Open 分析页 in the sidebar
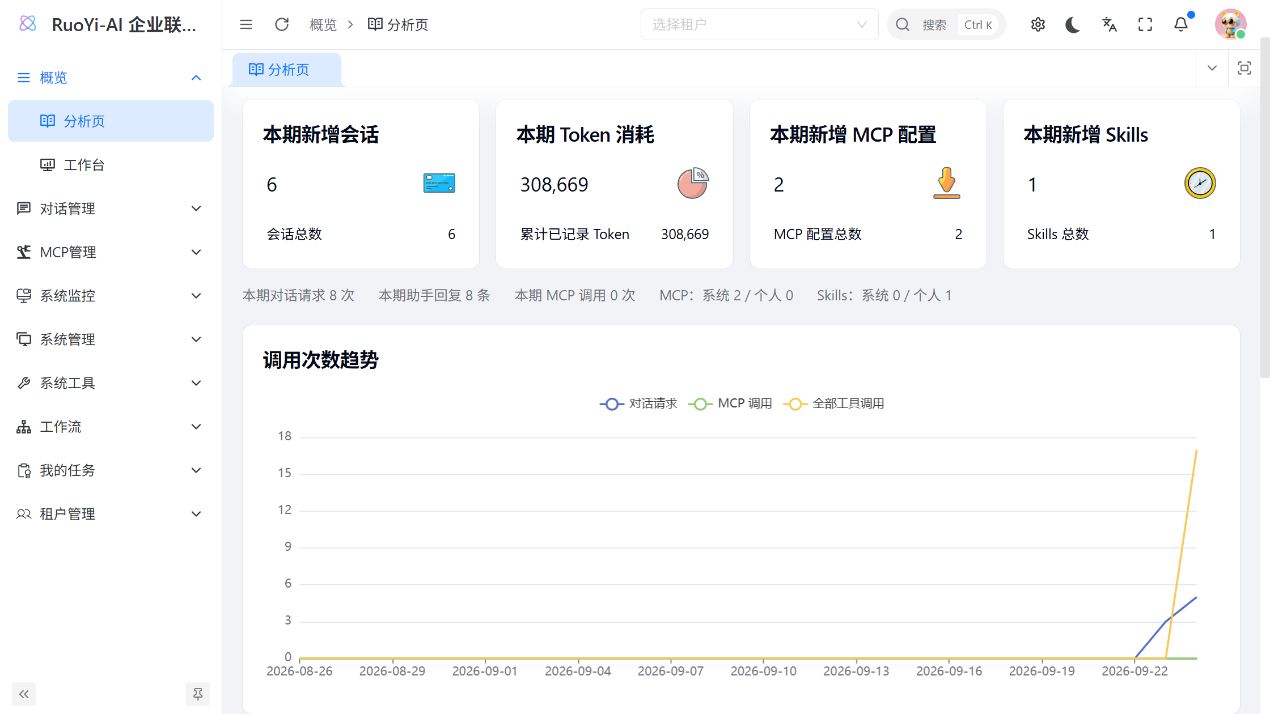 coord(111,121)
